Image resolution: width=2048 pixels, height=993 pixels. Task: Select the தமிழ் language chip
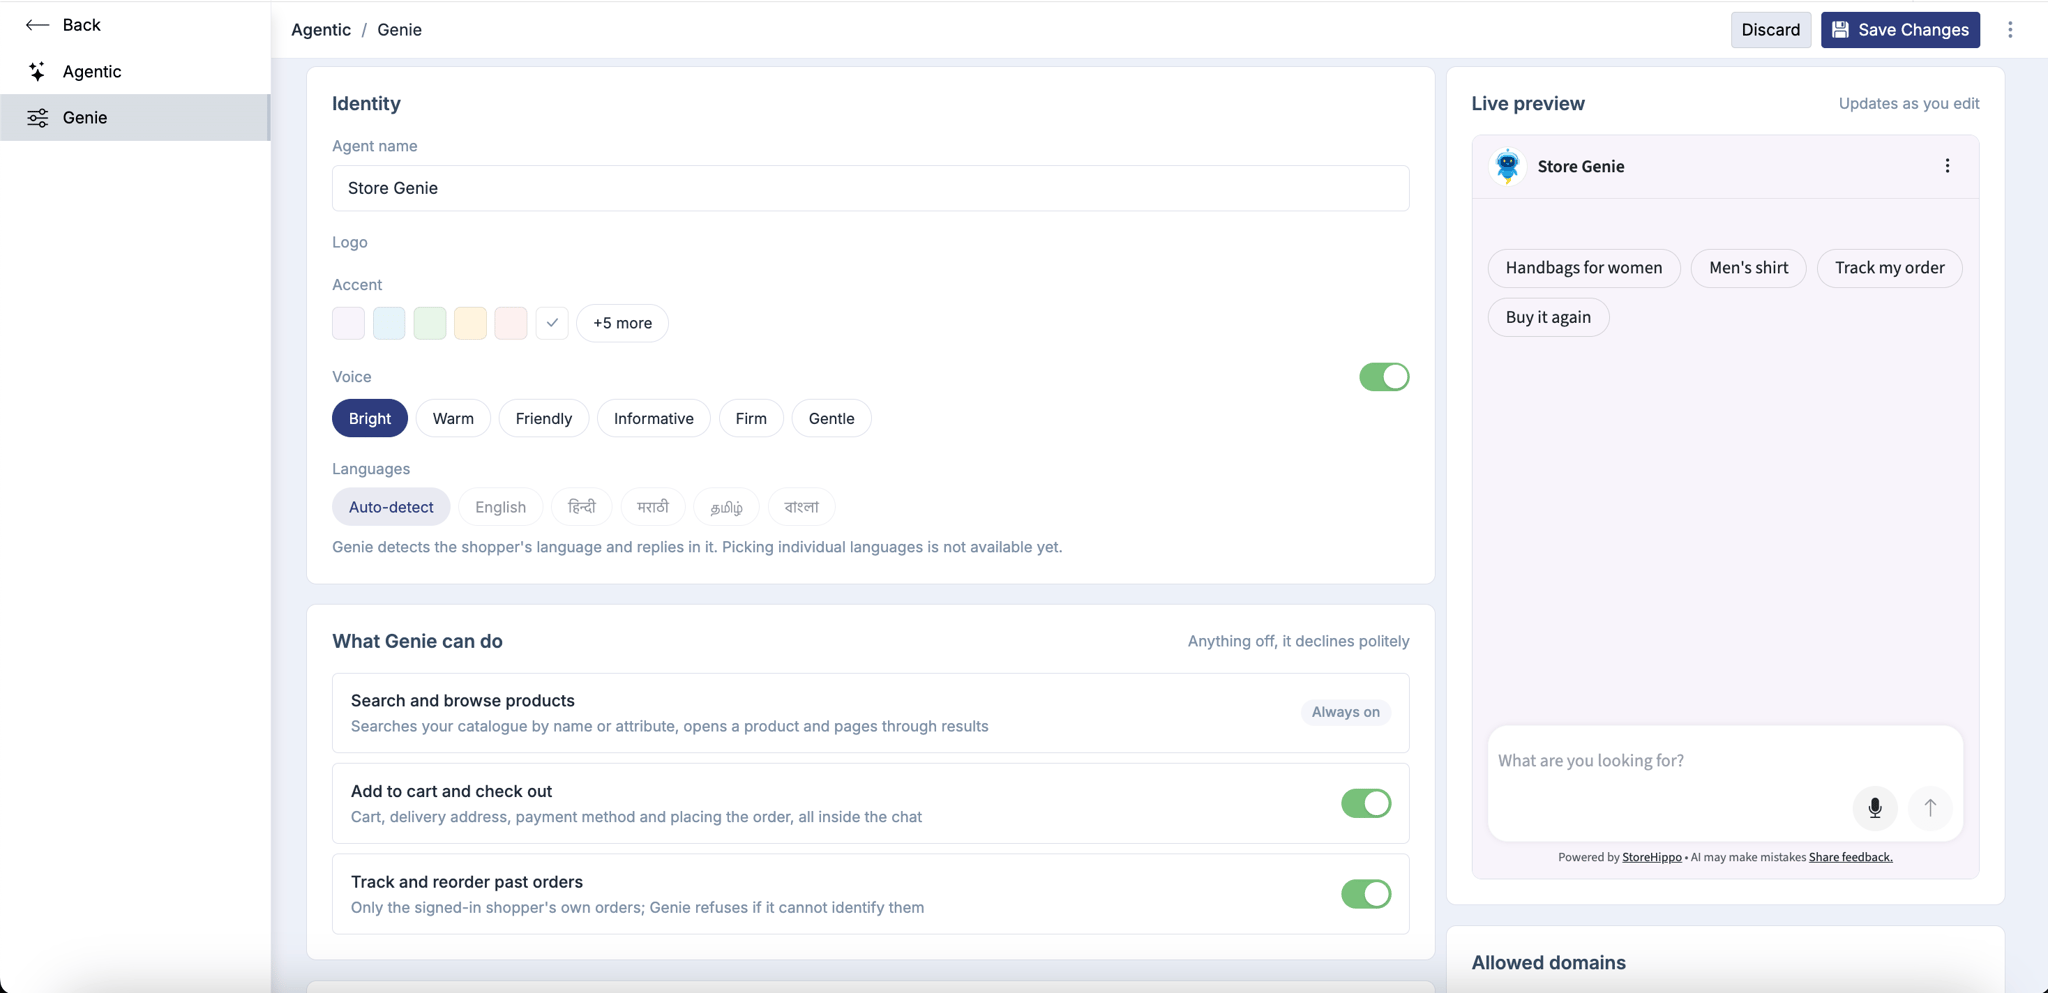tap(727, 507)
